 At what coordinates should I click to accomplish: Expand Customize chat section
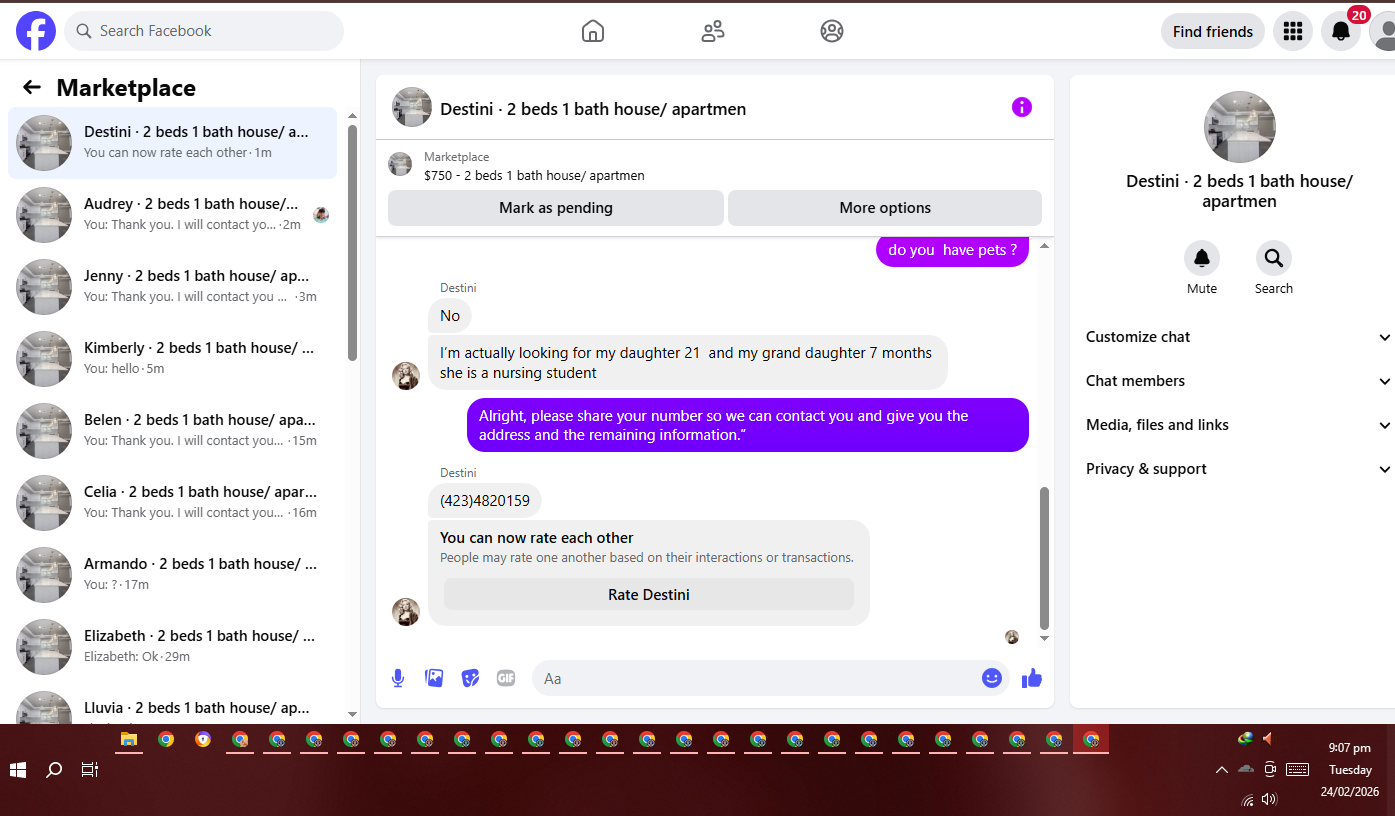(x=1238, y=337)
